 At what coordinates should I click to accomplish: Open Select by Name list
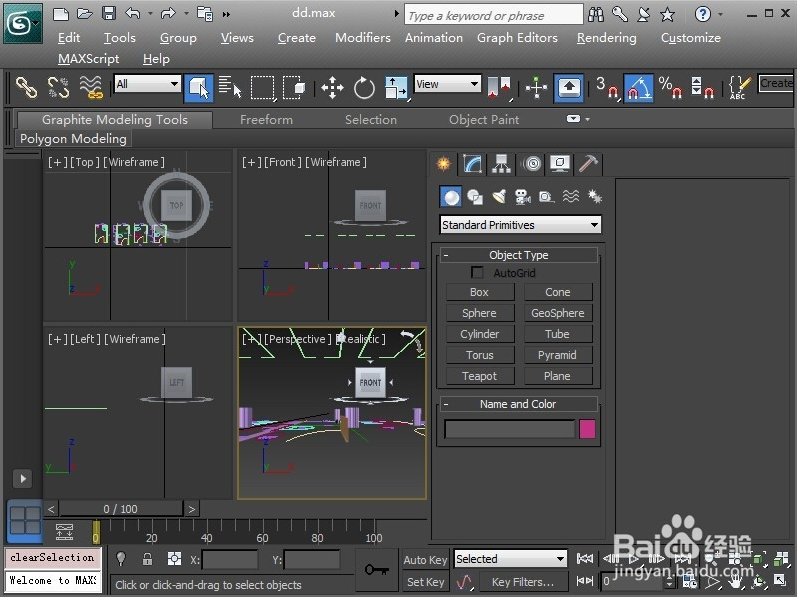click(230, 87)
